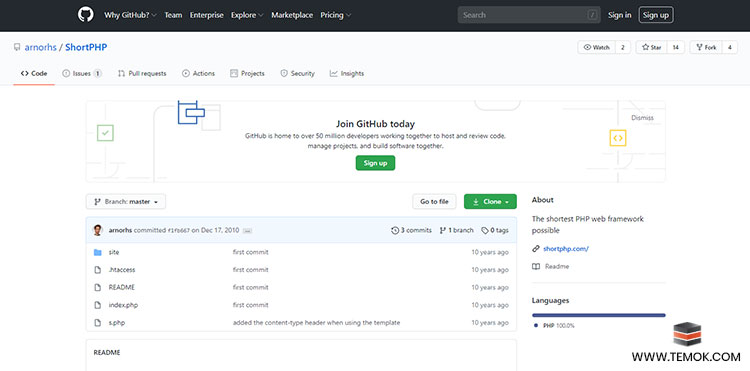Open the Explore dropdown menu
Image resolution: width=750 pixels, height=371 pixels.
tap(247, 15)
